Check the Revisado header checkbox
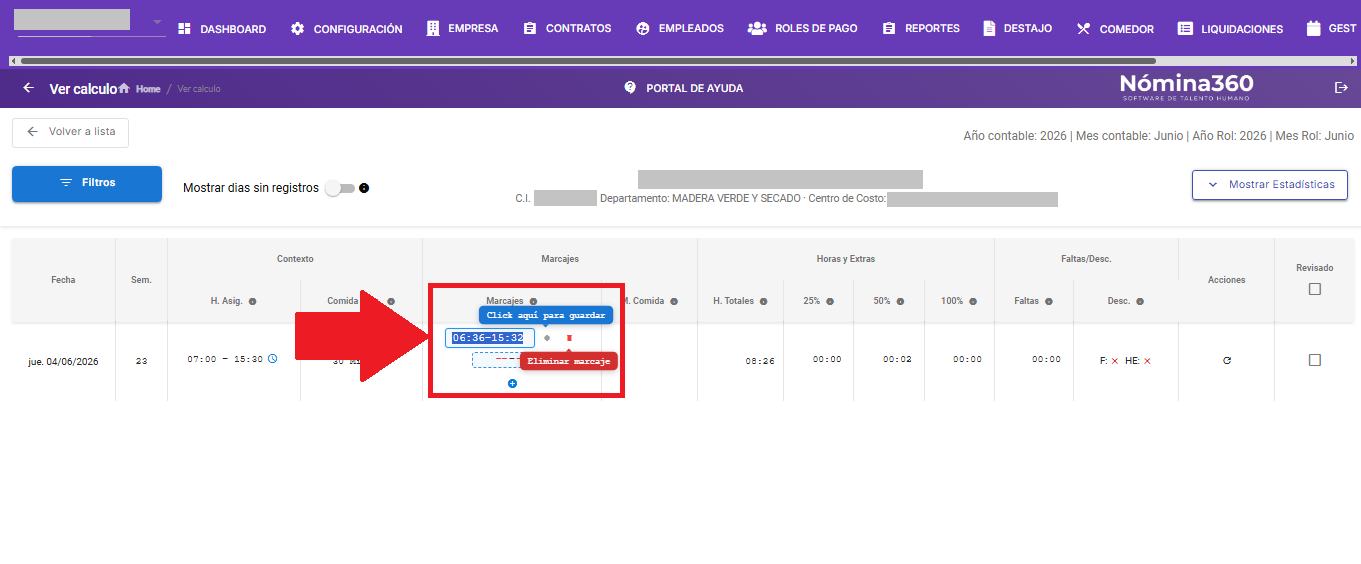 click(x=1314, y=289)
